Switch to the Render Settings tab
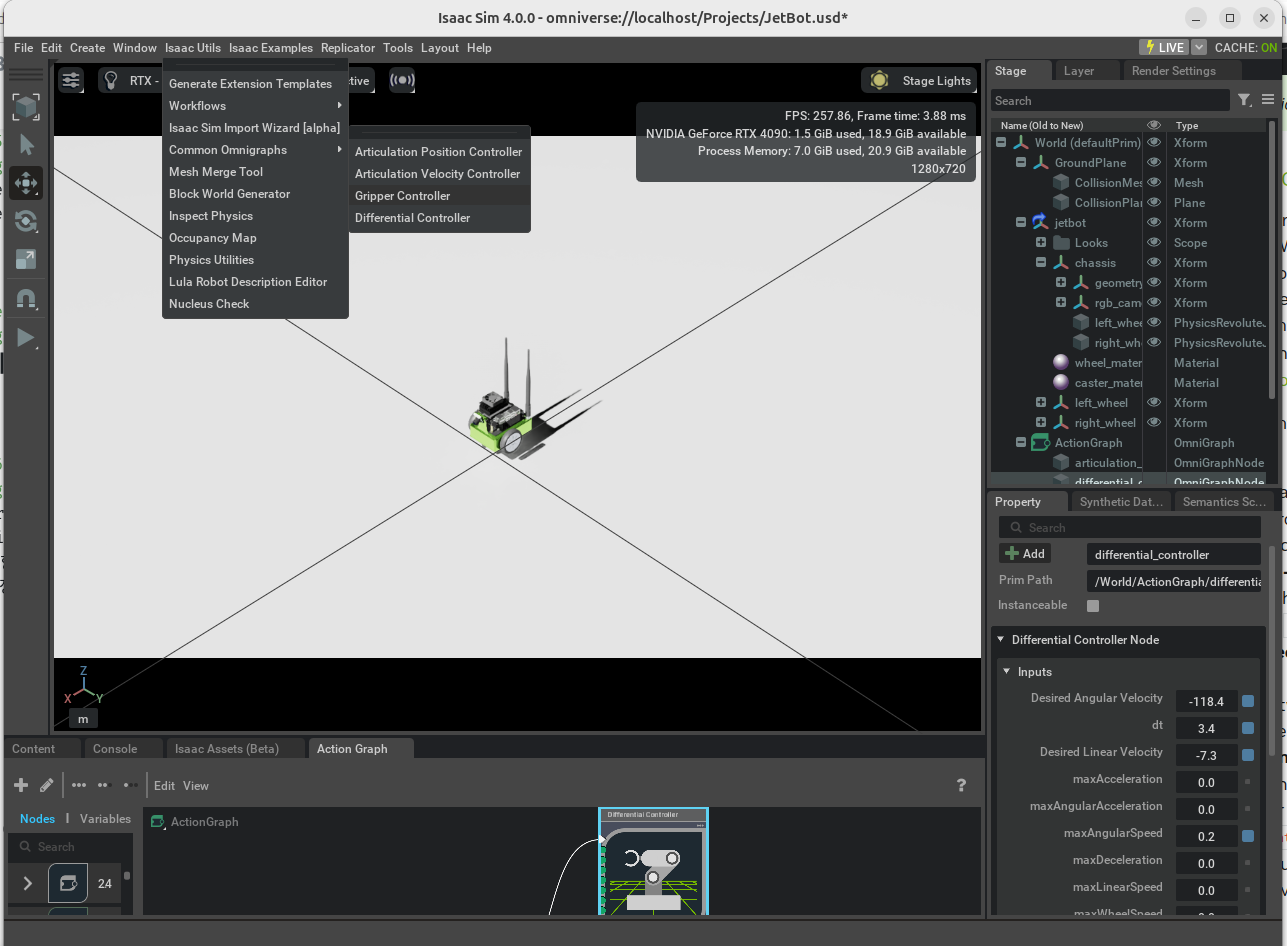Image resolution: width=1287 pixels, height=946 pixels. pos(1174,71)
